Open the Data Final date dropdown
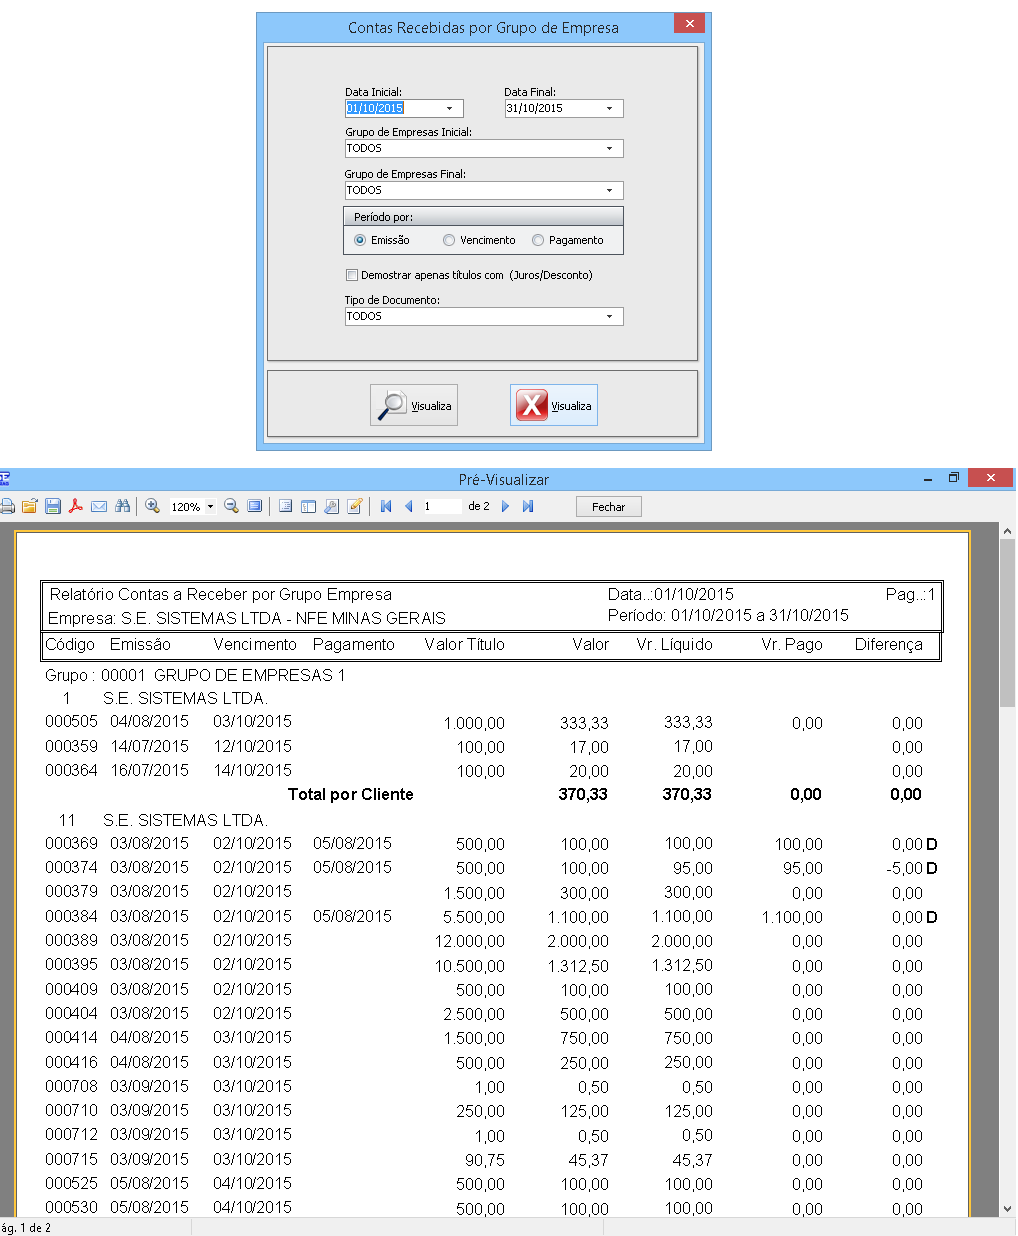This screenshot has width=1018, height=1236. coord(610,109)
